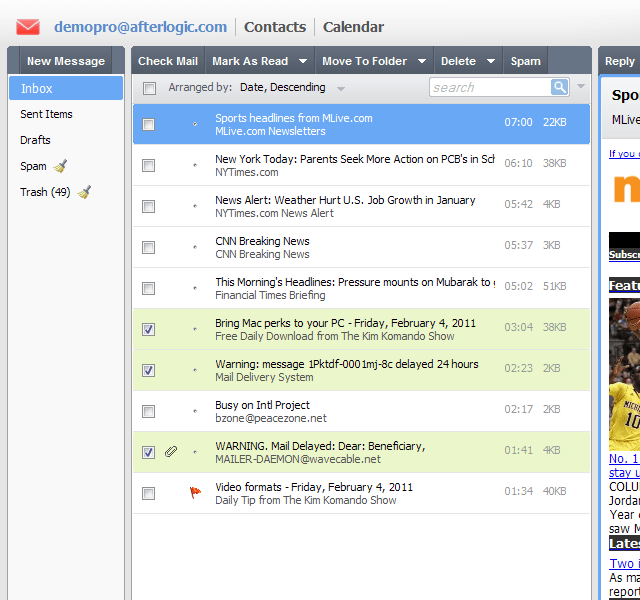
Task: Click the search magnifier icon
Action: click(x=560, y=87)
